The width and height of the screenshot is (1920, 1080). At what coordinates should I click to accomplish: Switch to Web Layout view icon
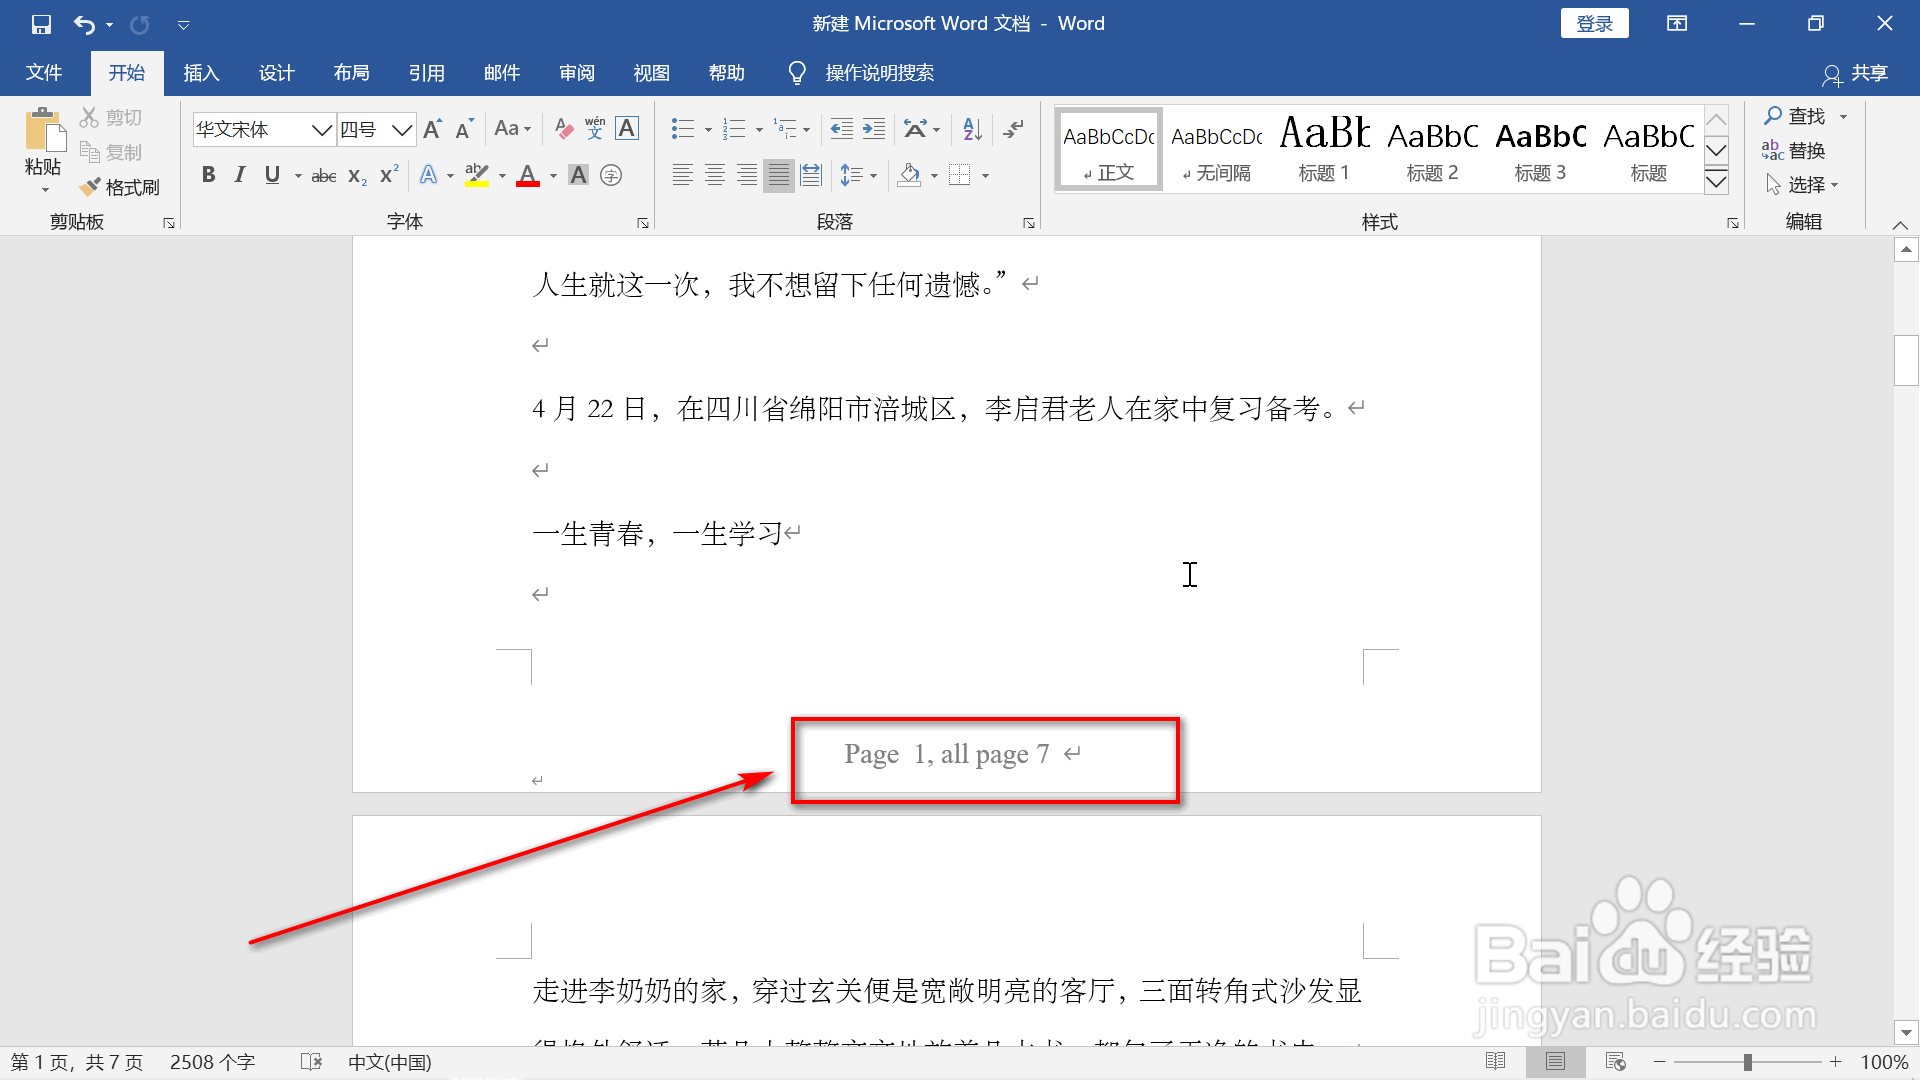1615,1062
